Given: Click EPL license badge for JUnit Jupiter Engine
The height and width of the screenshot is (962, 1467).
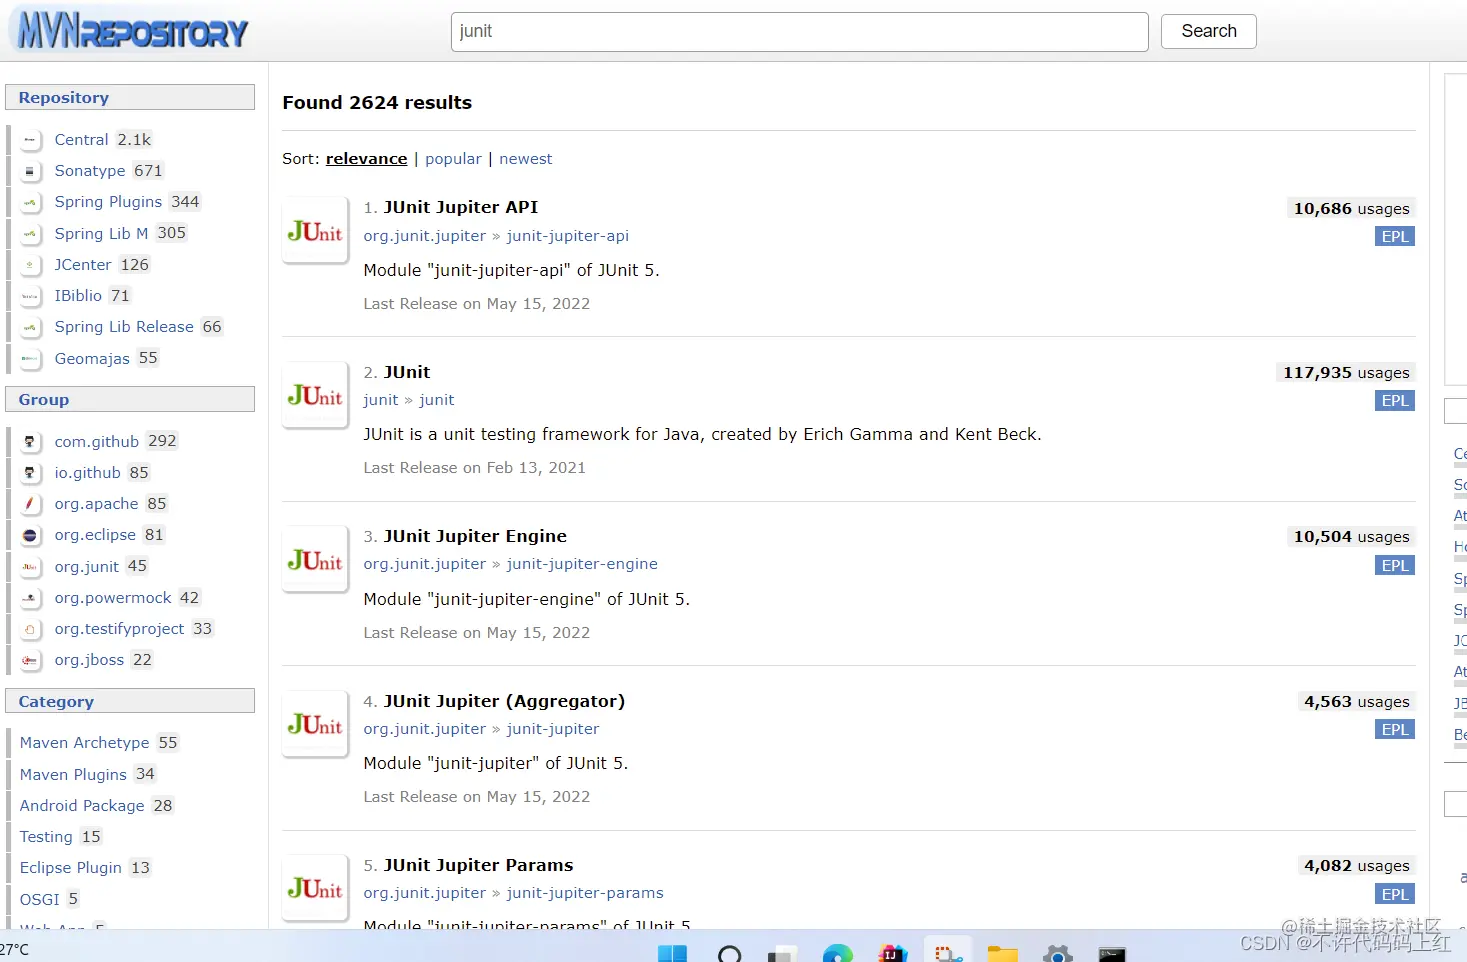Looking at the screenshot, I should click(x=1395, y=566).
